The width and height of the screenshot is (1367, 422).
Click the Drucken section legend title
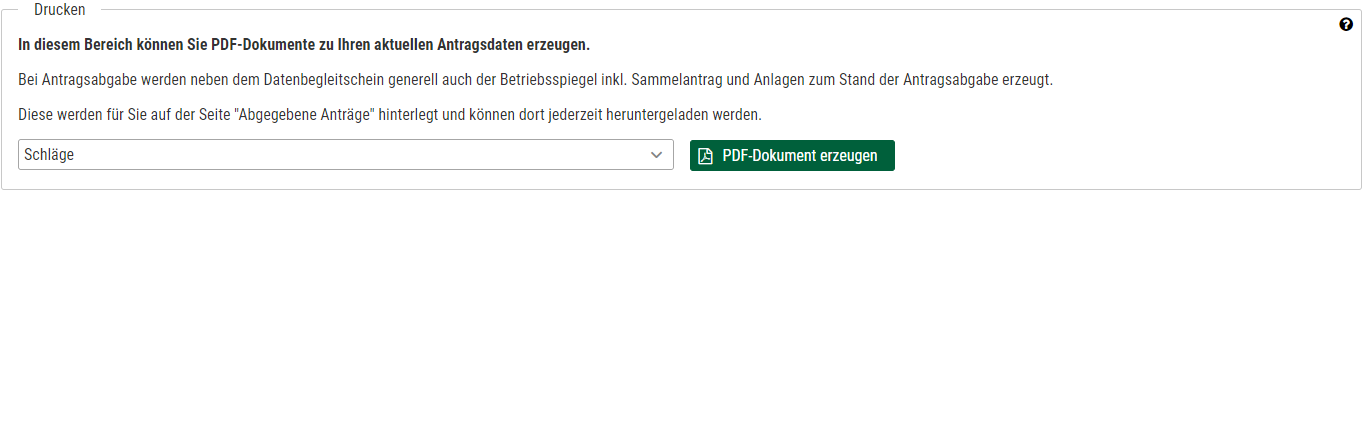pos(60,10)
